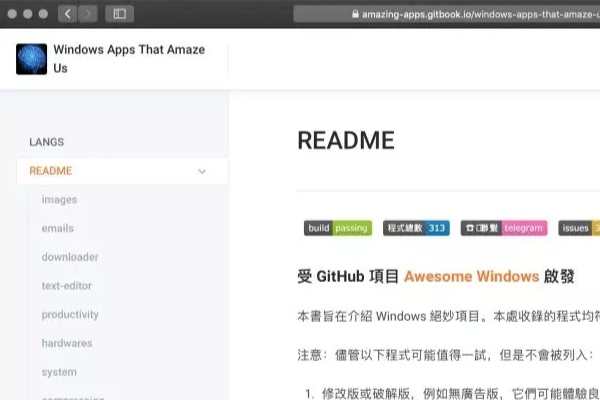Click the build passing badge
Image resolution: width=600 pixels, height=400 pixels.
click(338, 228)
